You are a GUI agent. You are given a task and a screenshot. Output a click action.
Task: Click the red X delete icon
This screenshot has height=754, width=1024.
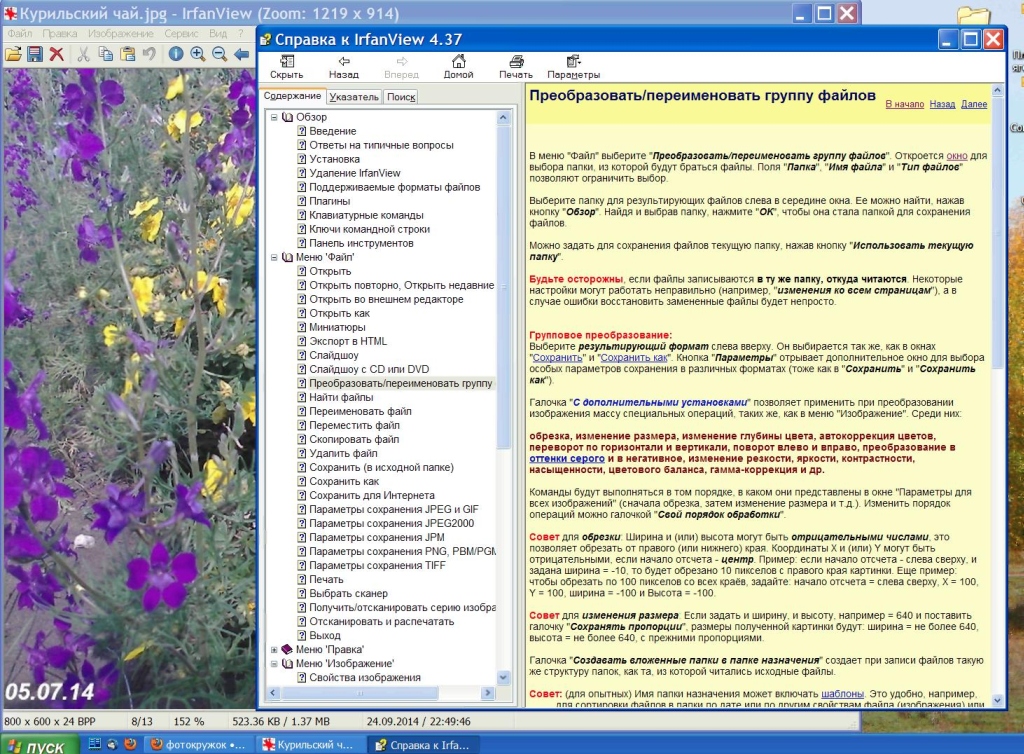point(57,54)
